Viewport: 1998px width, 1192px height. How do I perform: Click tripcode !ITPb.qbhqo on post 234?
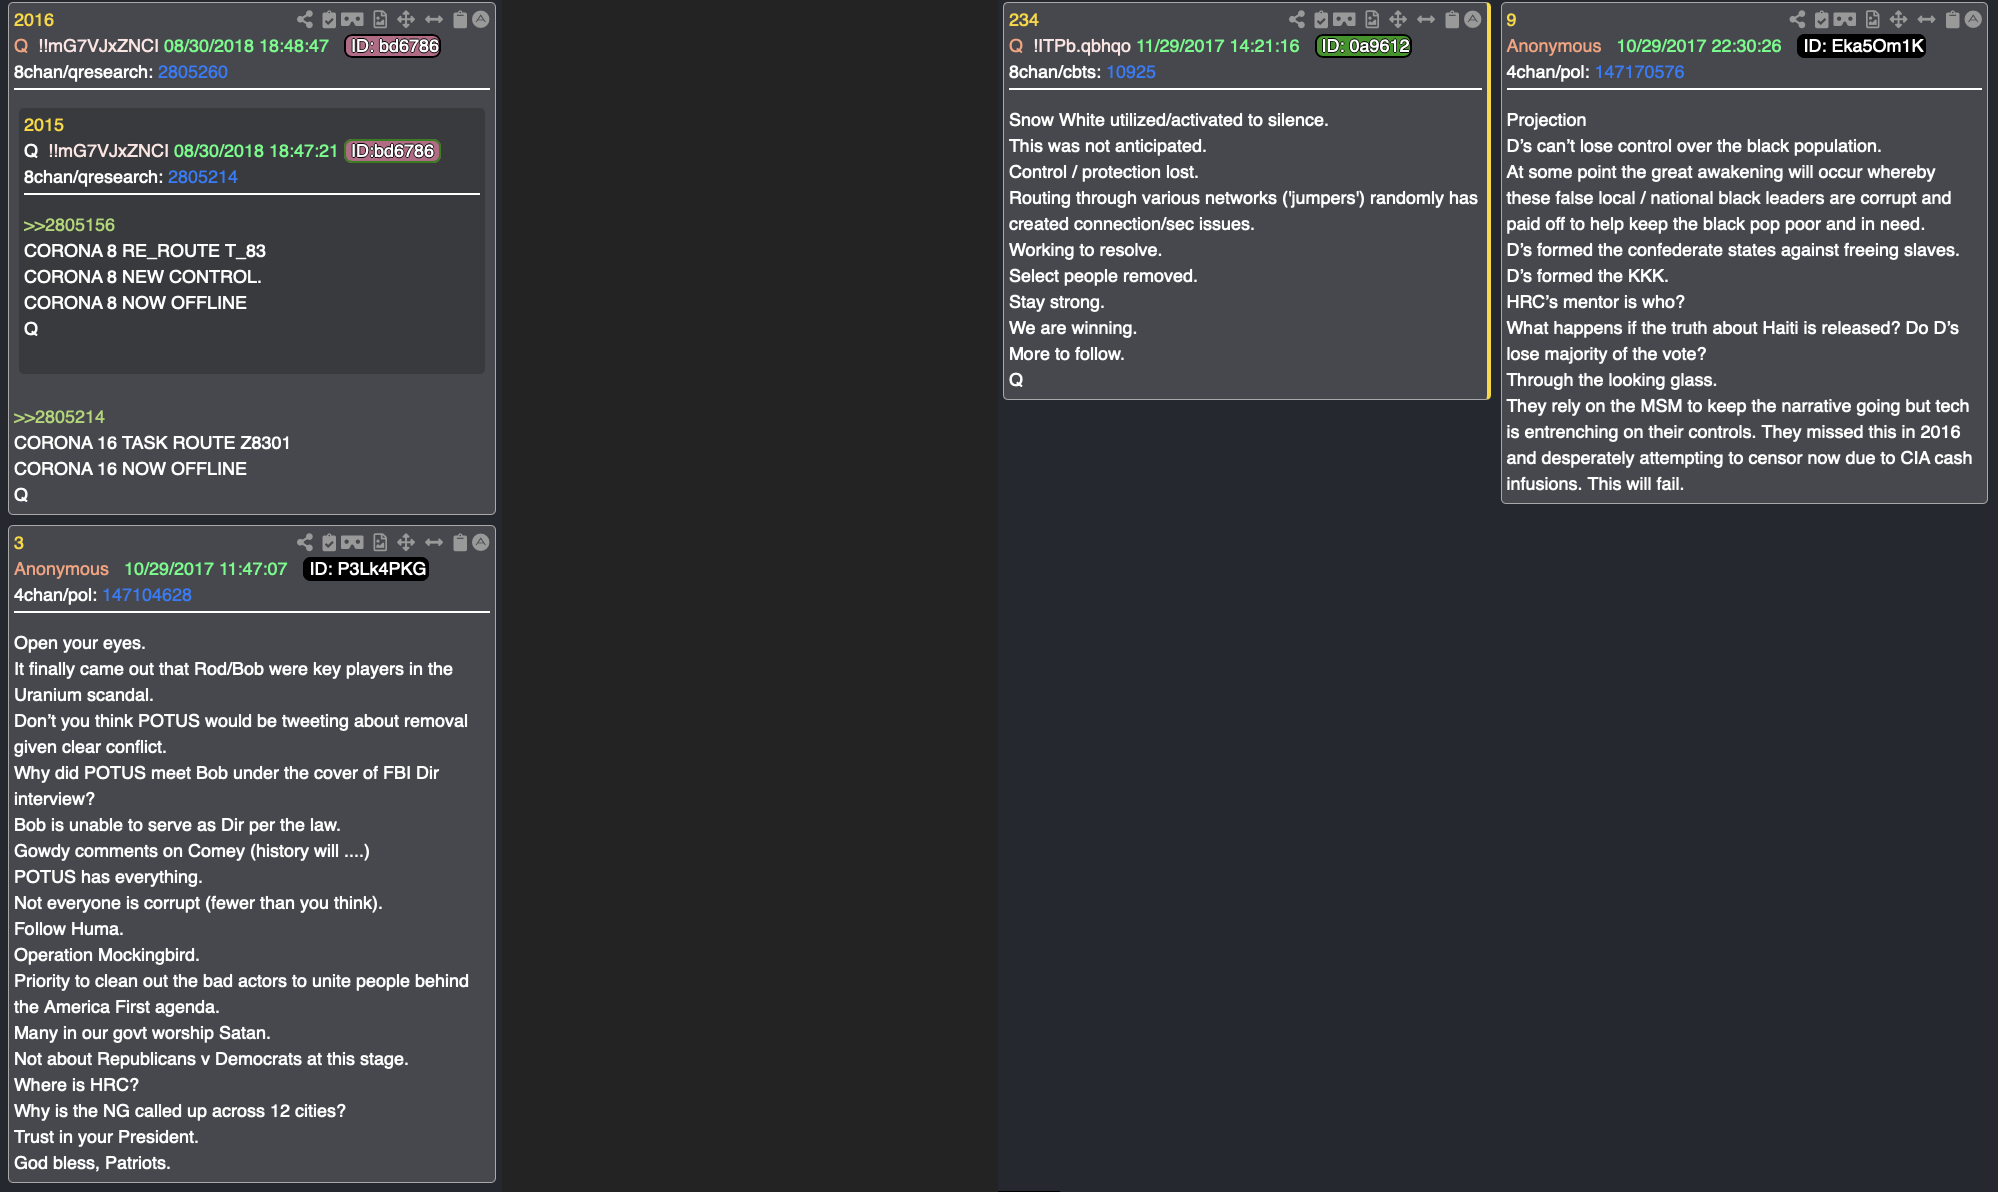pos(1082,46)
